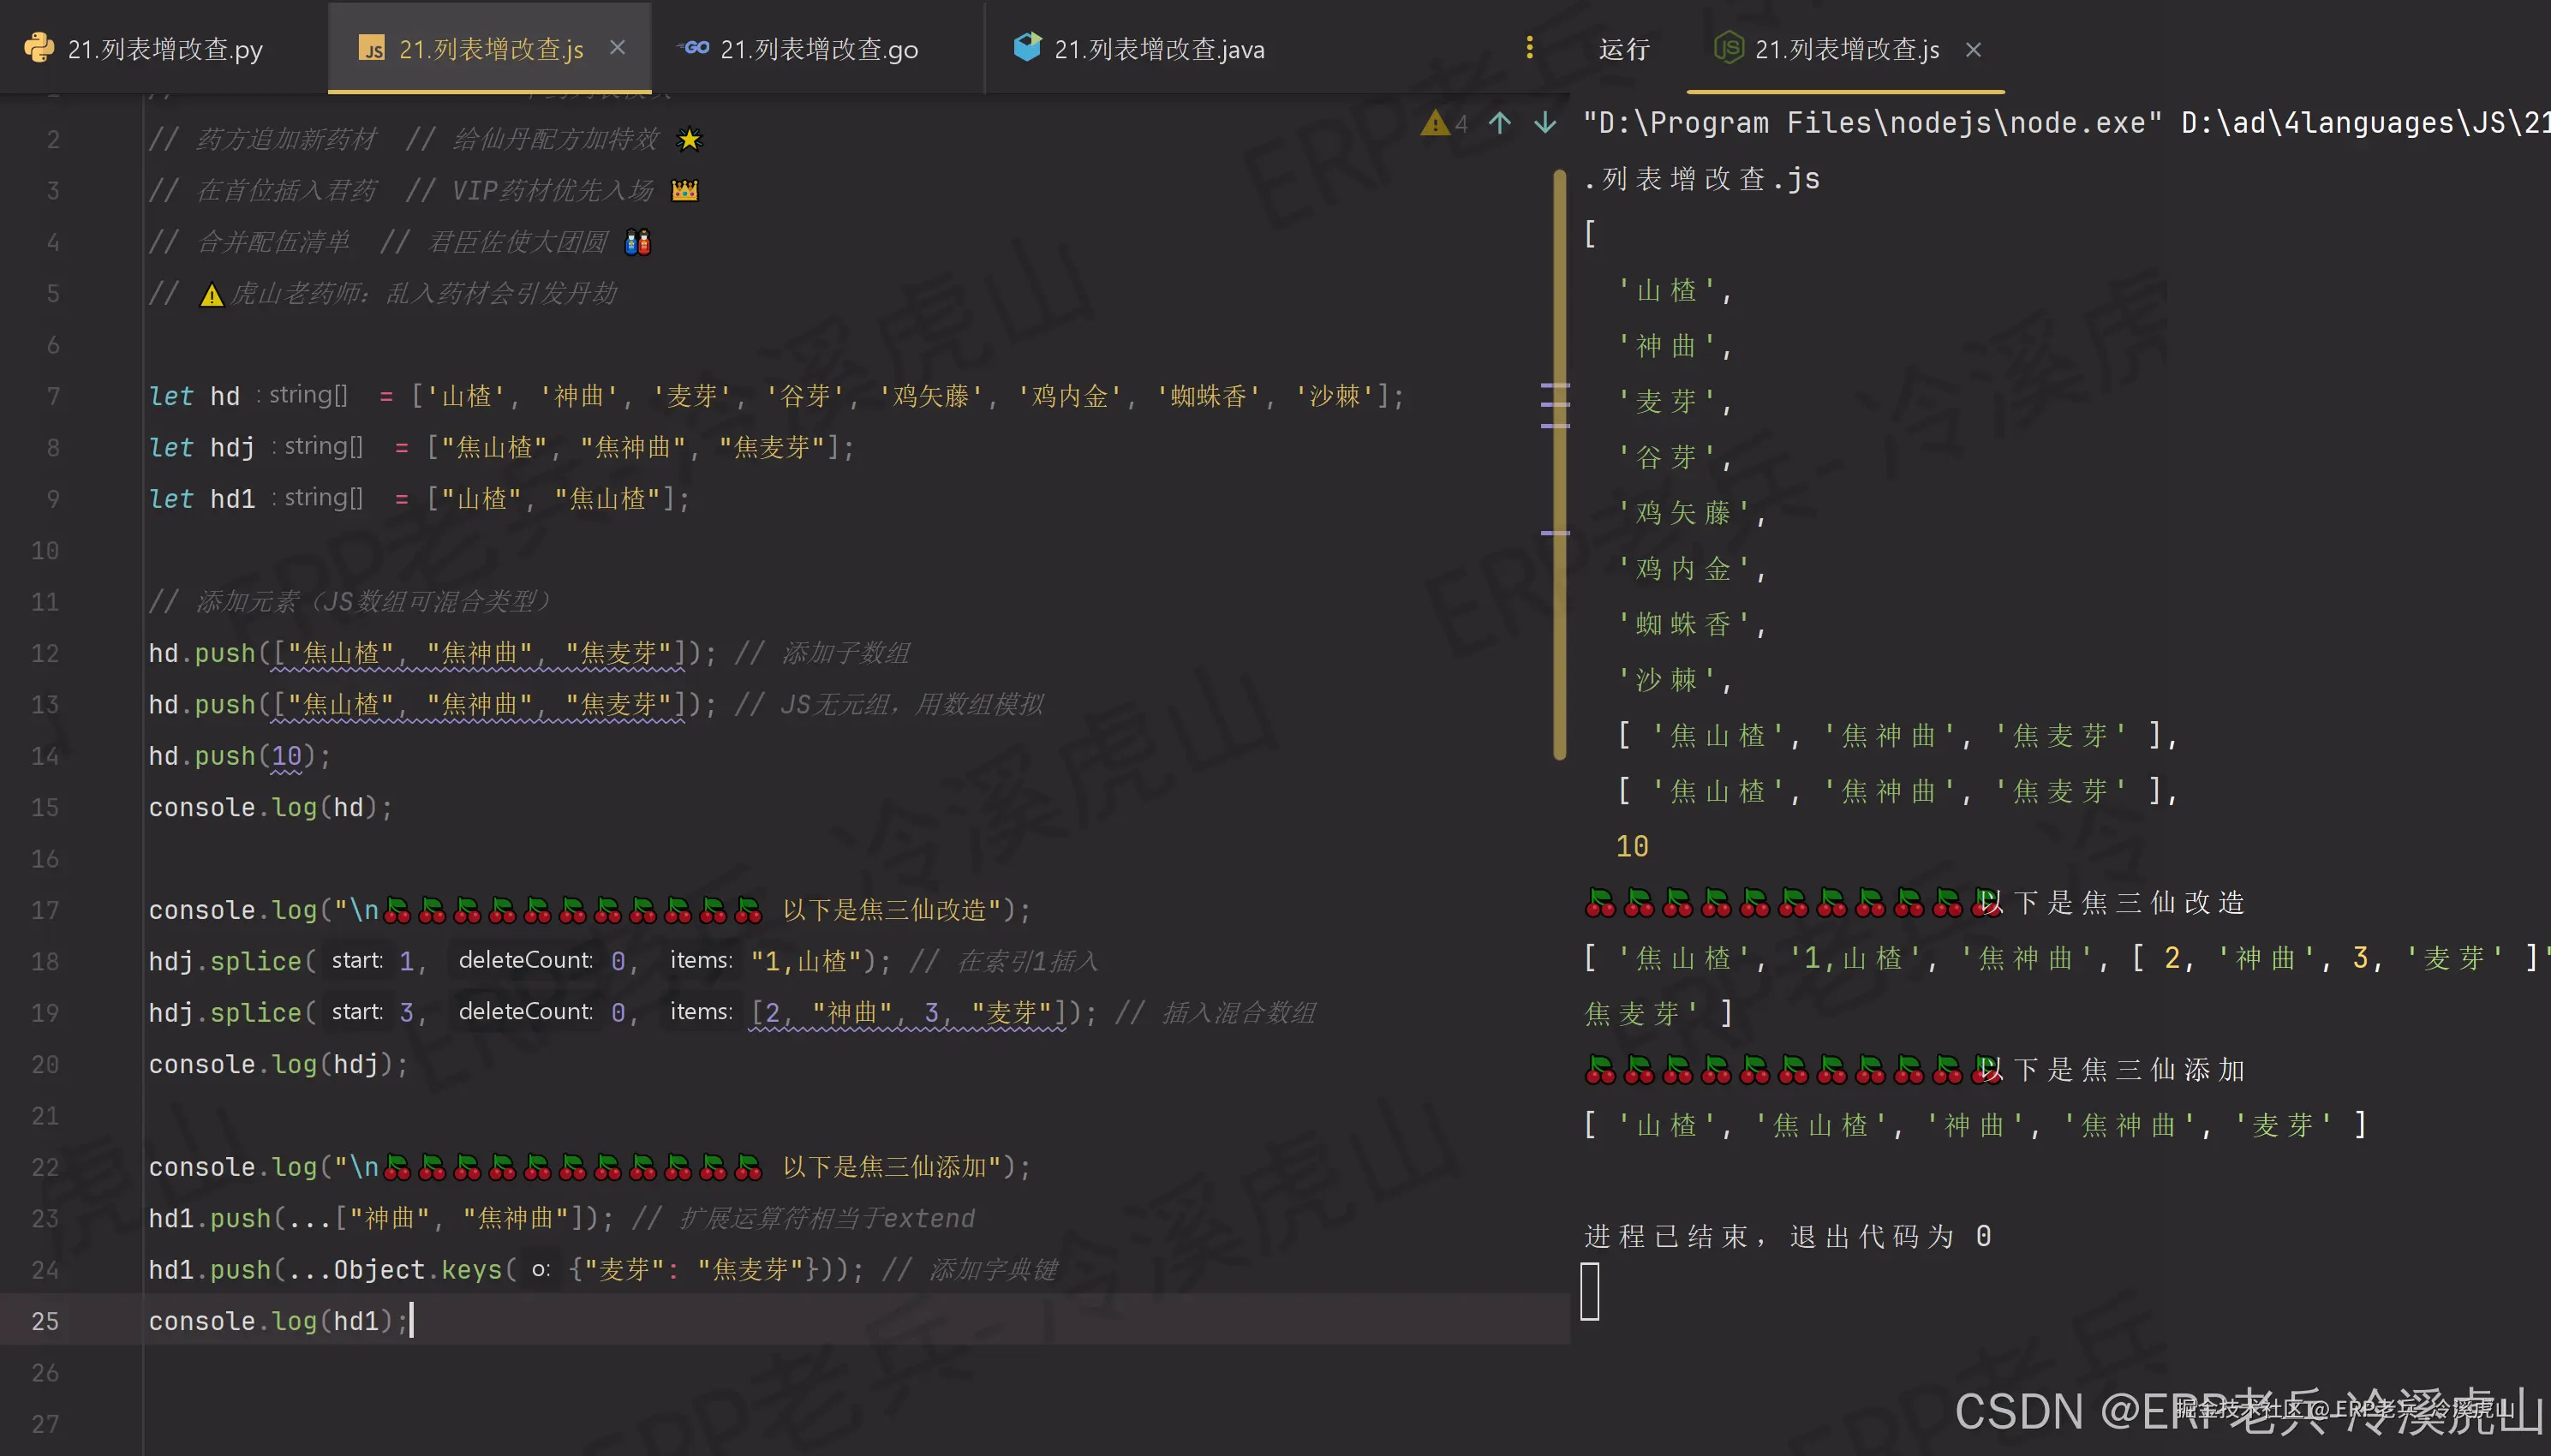2551x1456 pixels.
Task: Open the three-dot overflow menu beside the tabs
Action: click(1529, 47)
